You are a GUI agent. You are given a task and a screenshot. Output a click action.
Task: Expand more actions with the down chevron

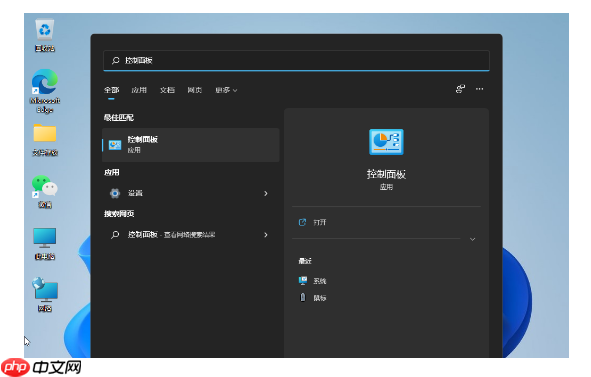(x=473, y=239)
